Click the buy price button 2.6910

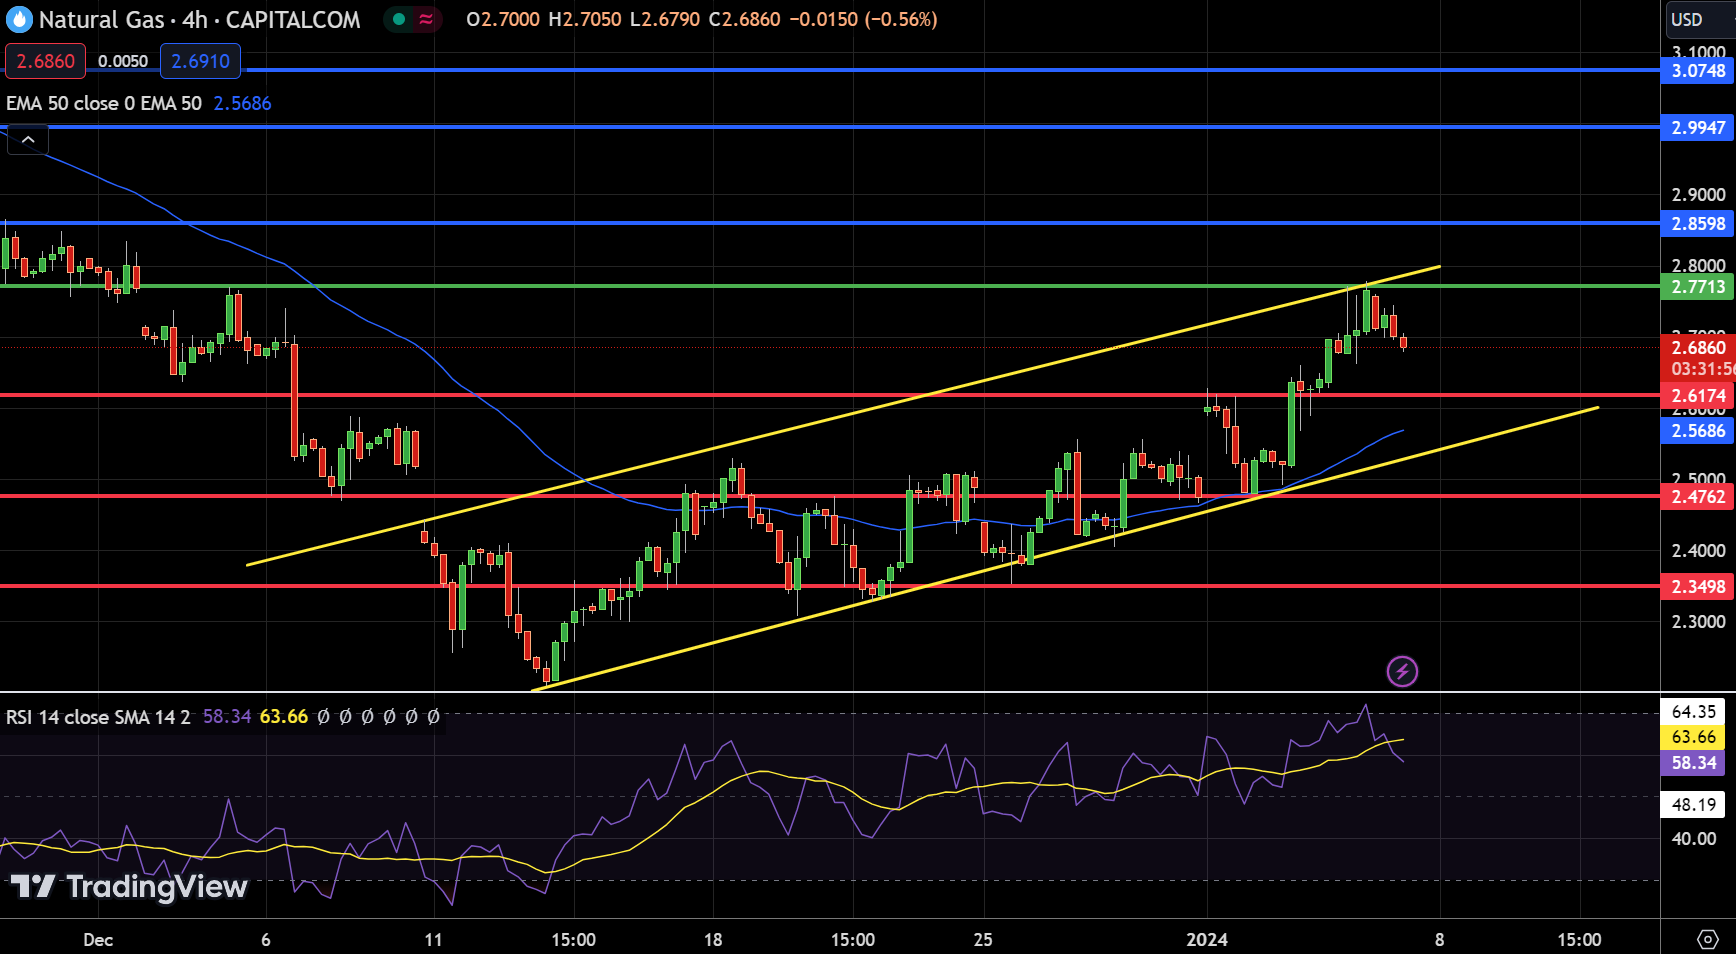(x=200, y=61)
